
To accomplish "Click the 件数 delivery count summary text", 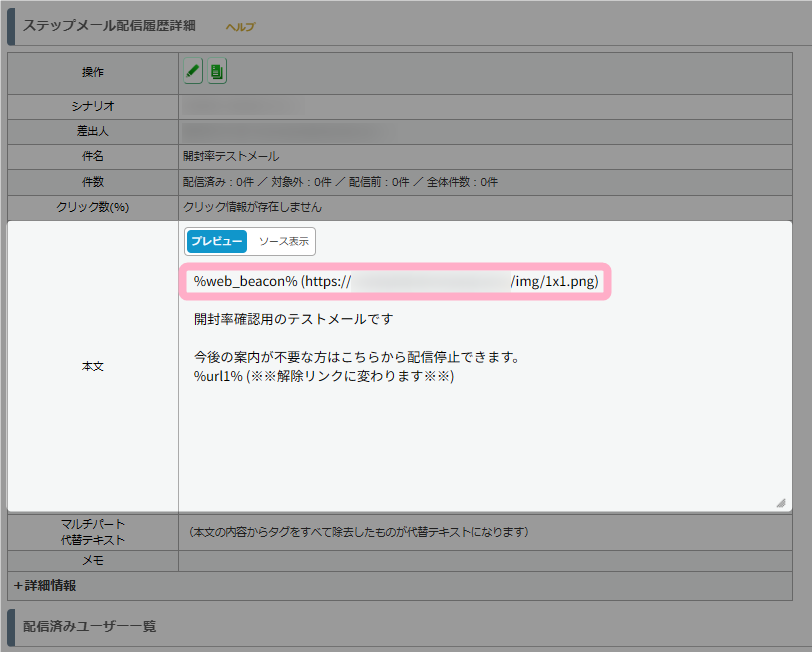I will pyautogui.click(x=340, y=182).
